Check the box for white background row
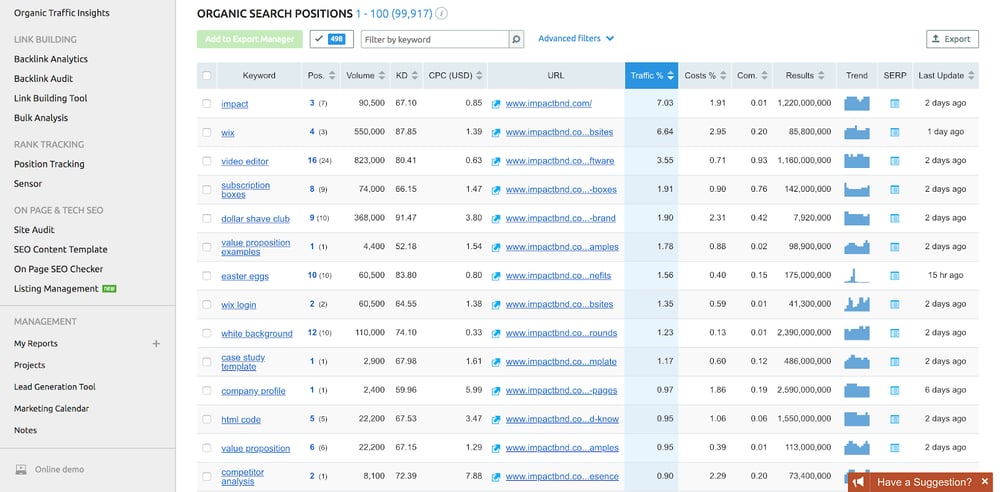This screenshot has height=492, width=1000. coord(207,333)
